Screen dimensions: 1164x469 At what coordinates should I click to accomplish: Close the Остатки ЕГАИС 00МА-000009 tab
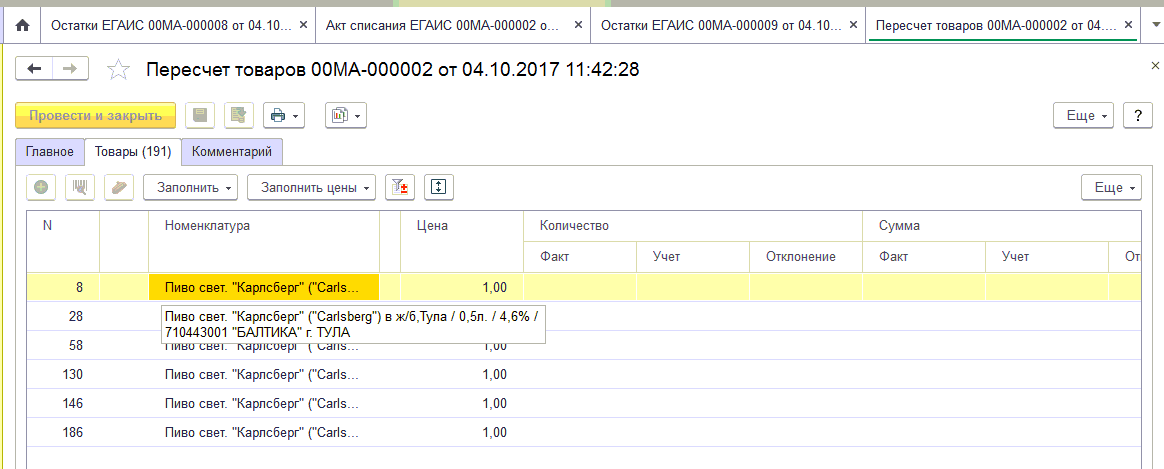[854, 24]
